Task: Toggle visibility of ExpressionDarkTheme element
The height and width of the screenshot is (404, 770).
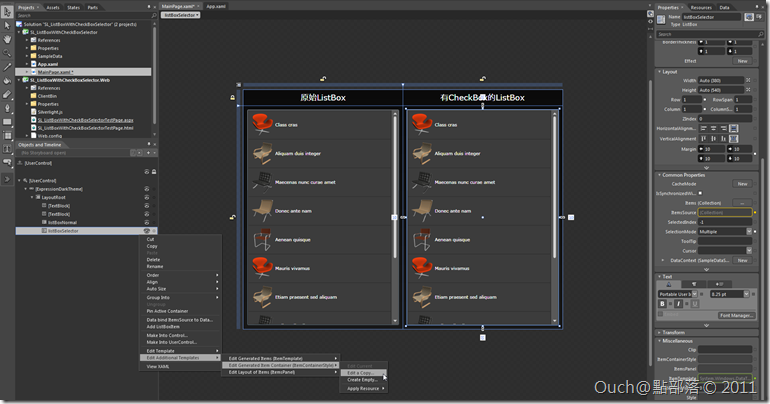Action: click(x=146, y=188)
